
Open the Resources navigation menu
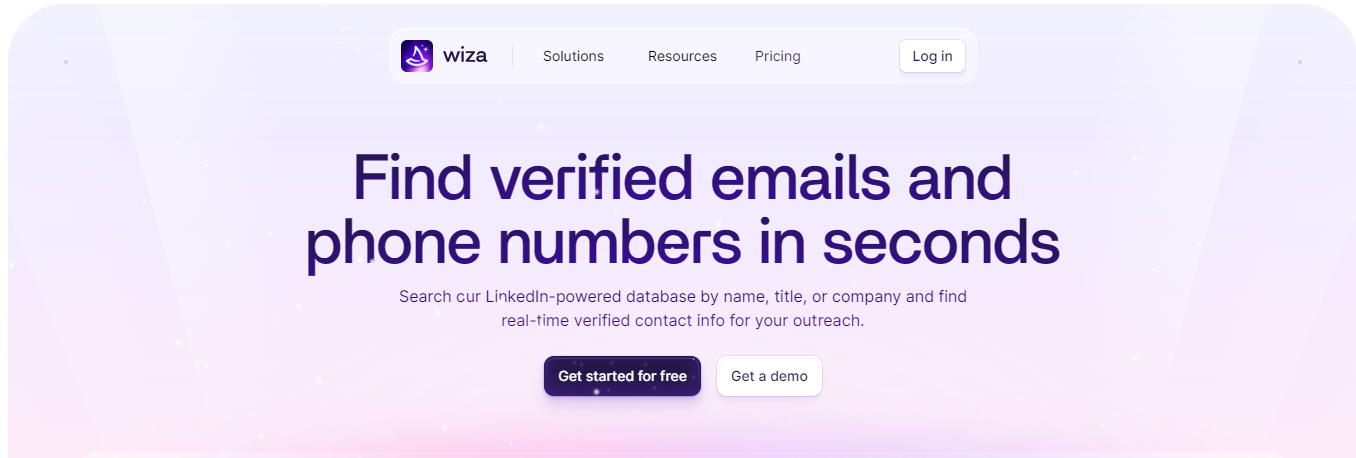point(682,56)
